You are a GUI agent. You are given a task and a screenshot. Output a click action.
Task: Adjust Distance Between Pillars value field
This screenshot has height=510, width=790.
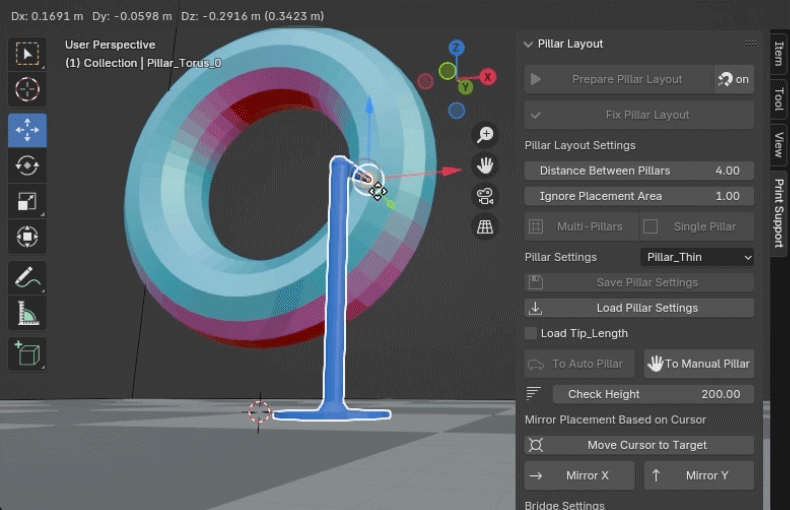(639, 170)
